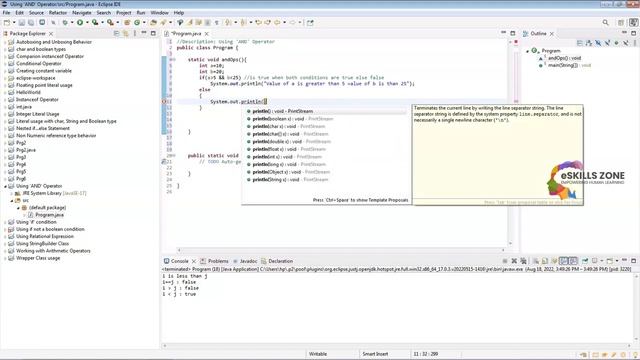Click the Back navigation arrow icon
640x360 pixels.
pyautogui.click(x=277, y=23)
